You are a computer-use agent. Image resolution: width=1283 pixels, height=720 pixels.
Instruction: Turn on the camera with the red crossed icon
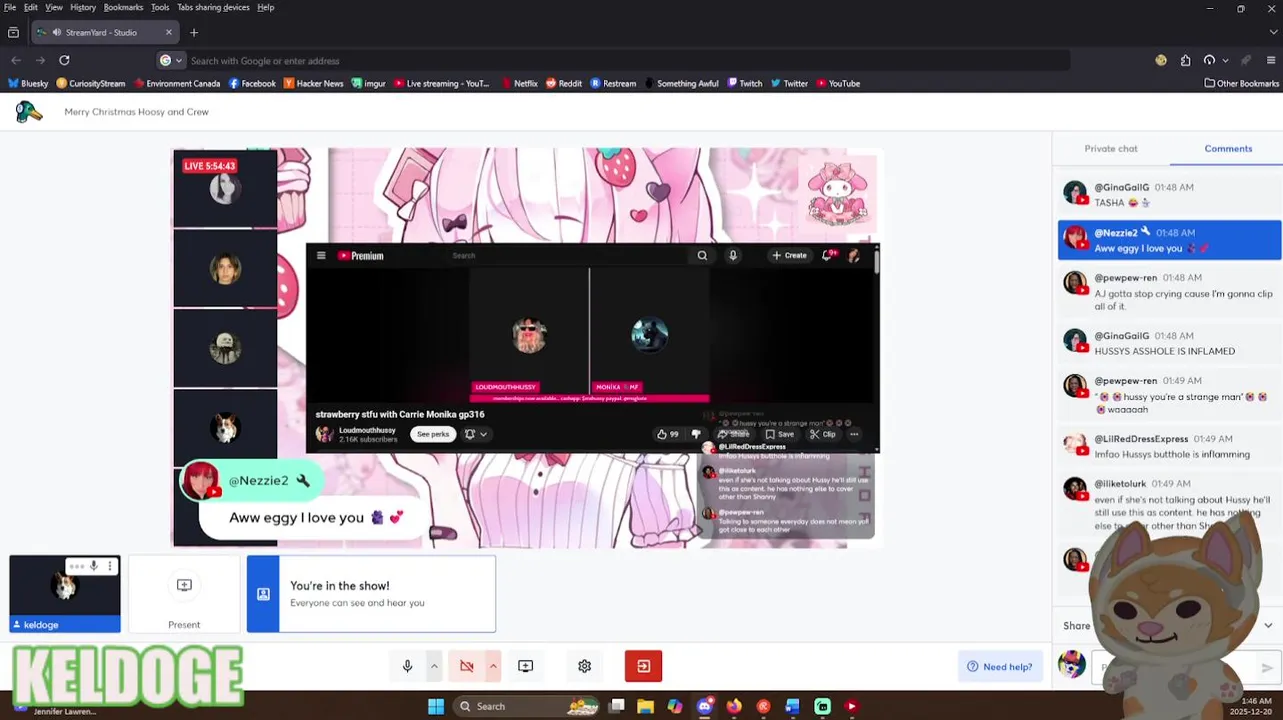pyautogui.click(x=466, y=666)
